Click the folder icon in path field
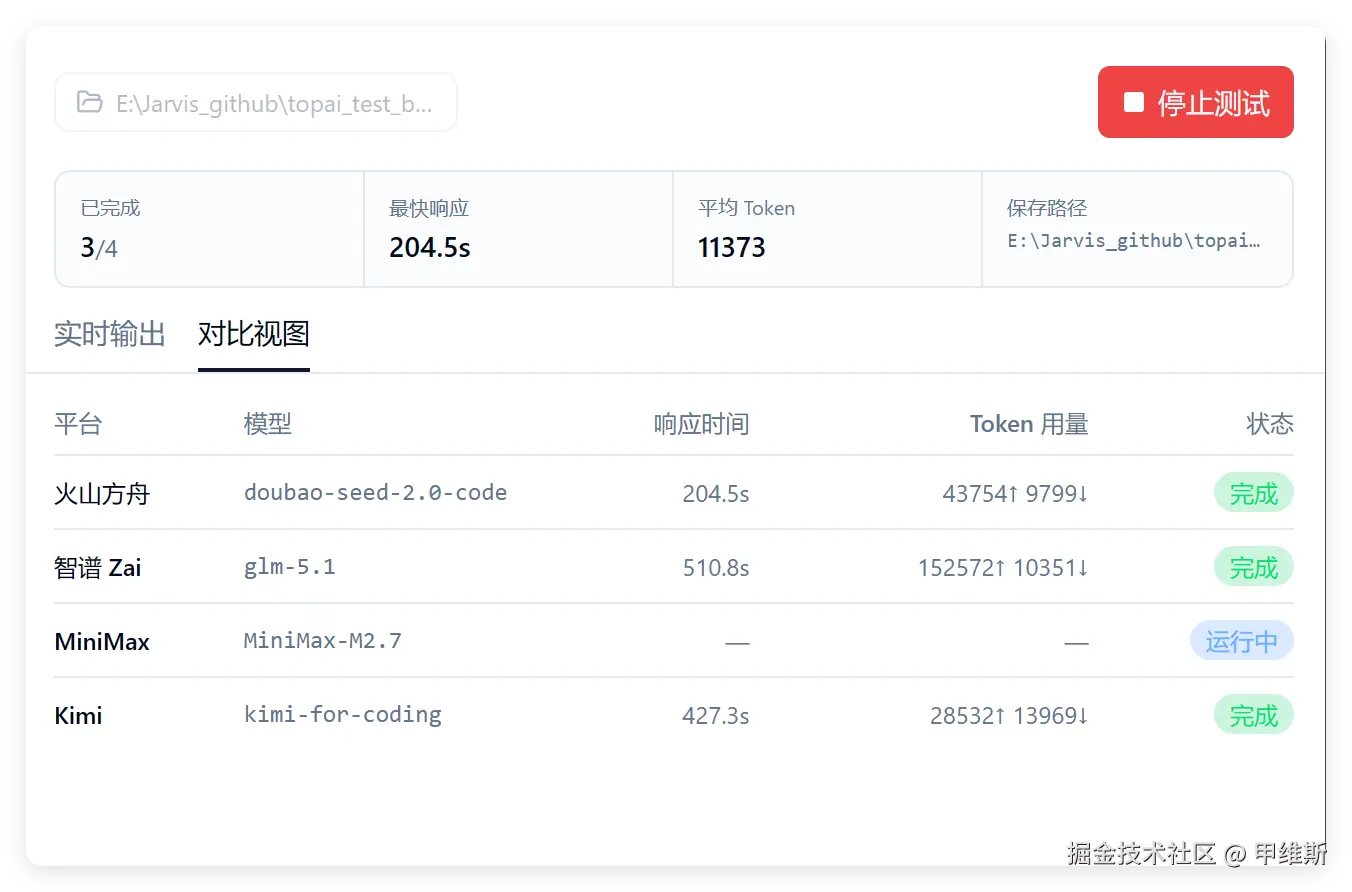This screenshot has width=1352, height=892. [90, 102]
